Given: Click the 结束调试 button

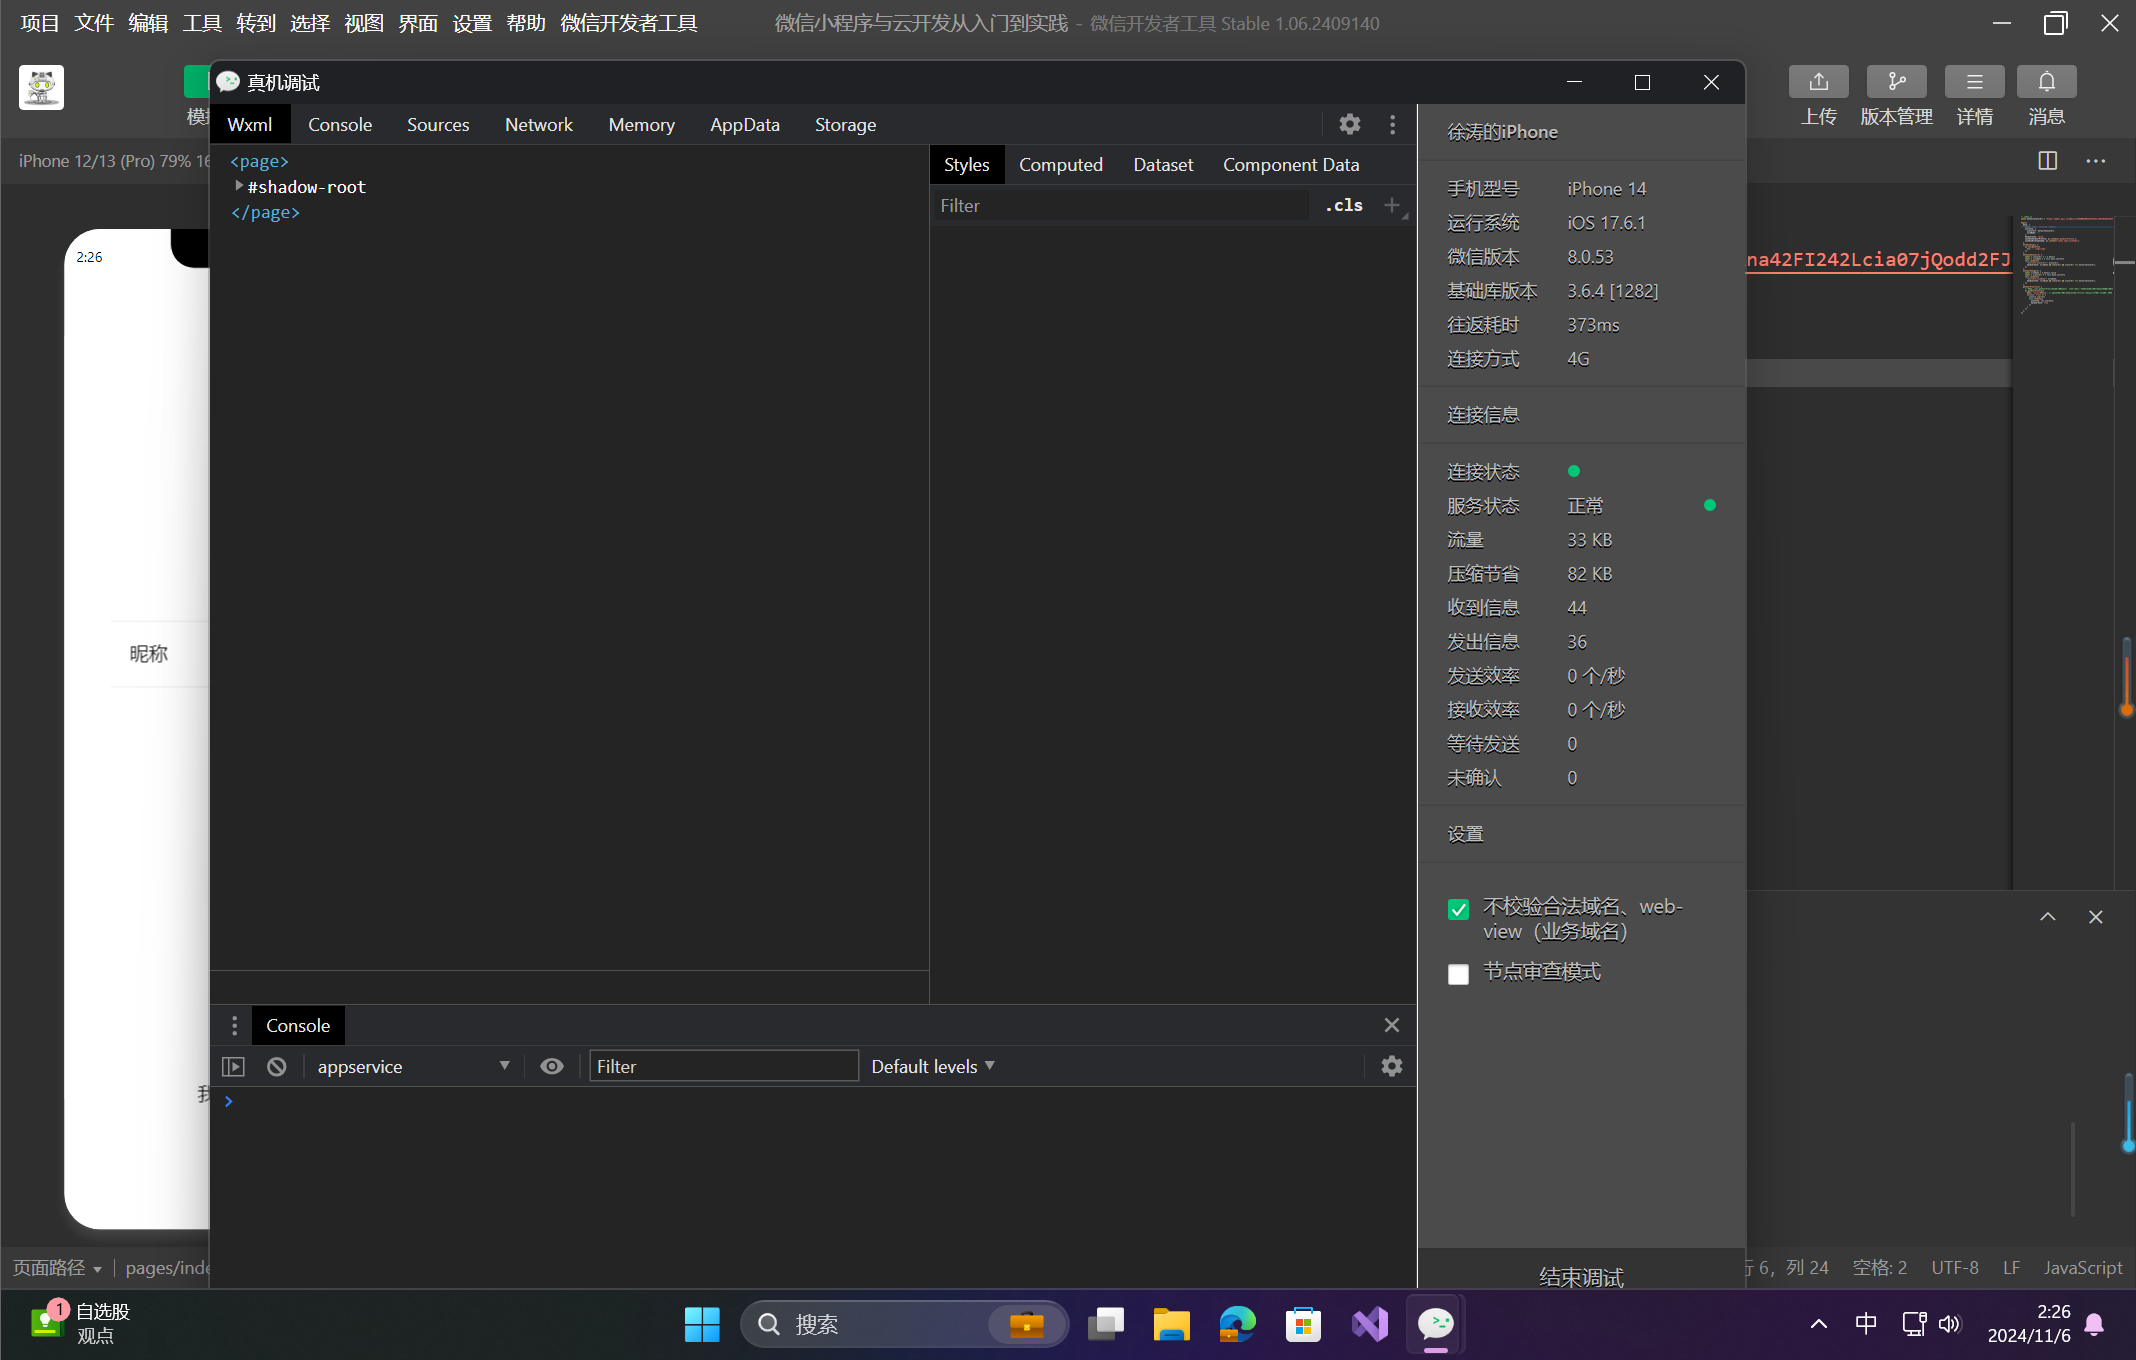Looking at the screenshot, I should (1581, 1276).
